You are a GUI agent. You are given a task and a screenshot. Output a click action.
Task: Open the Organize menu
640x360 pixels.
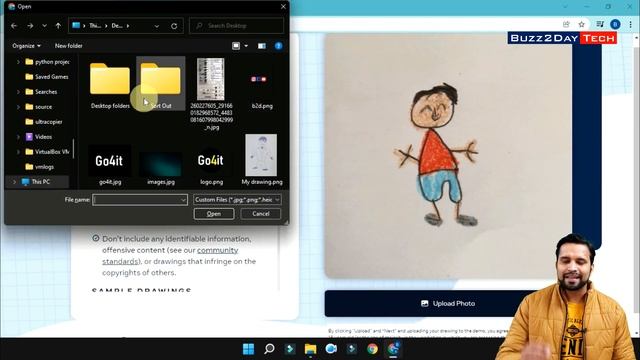click(x=27, y=46)
